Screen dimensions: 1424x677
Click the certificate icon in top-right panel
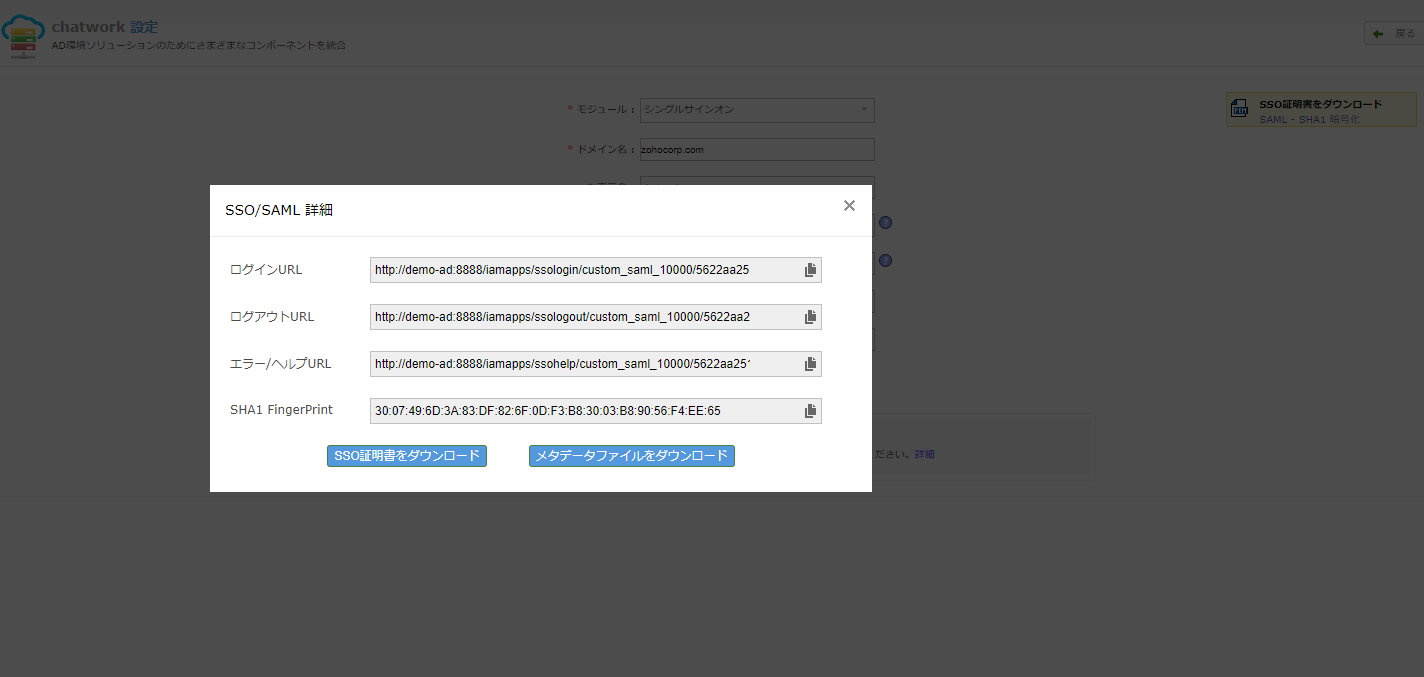(1240, 109)
